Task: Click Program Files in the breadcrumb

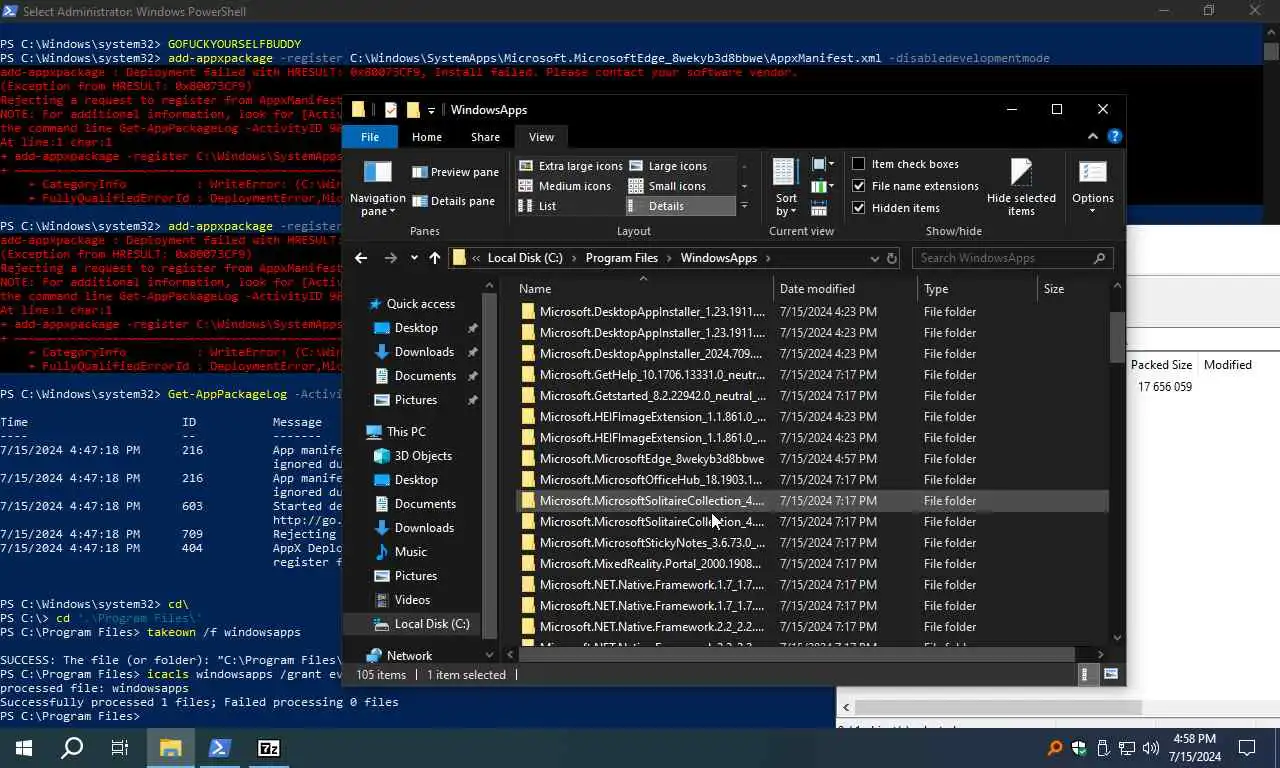Action: pos(622,258)
